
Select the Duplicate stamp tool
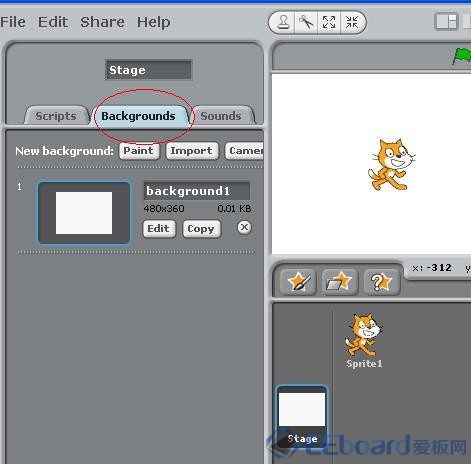283,23
